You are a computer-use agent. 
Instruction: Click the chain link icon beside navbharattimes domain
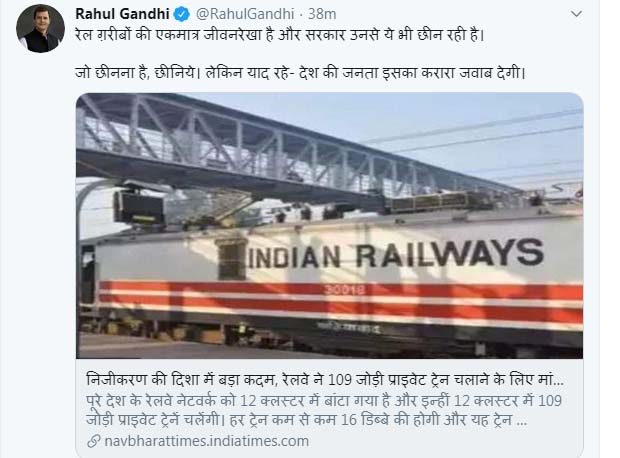point(94,441)
